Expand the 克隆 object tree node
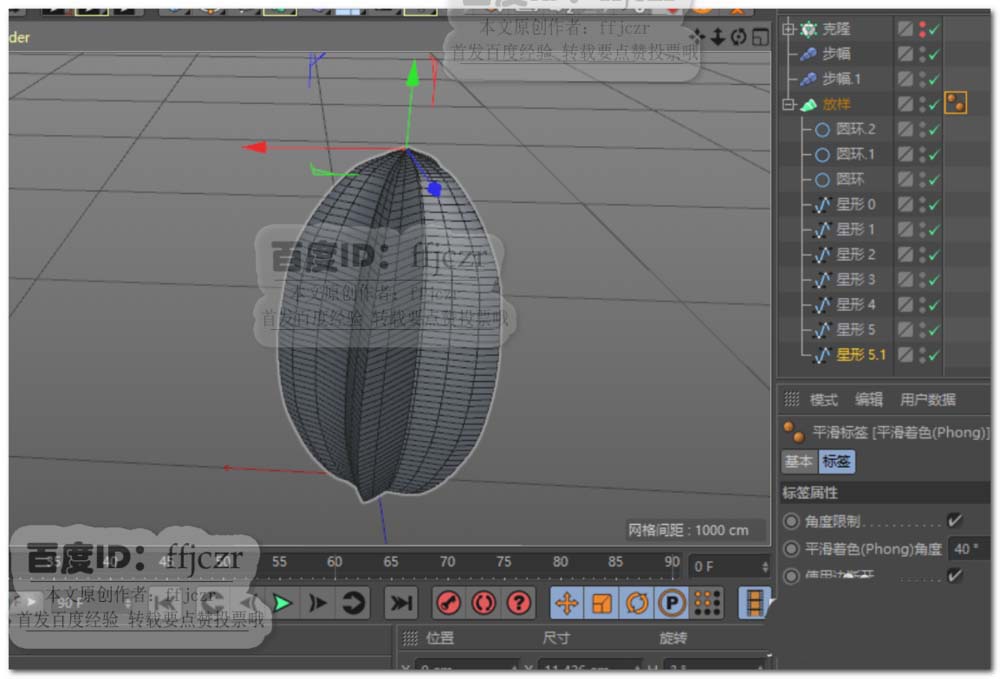 pyautogui.click(x=788, y=29)
